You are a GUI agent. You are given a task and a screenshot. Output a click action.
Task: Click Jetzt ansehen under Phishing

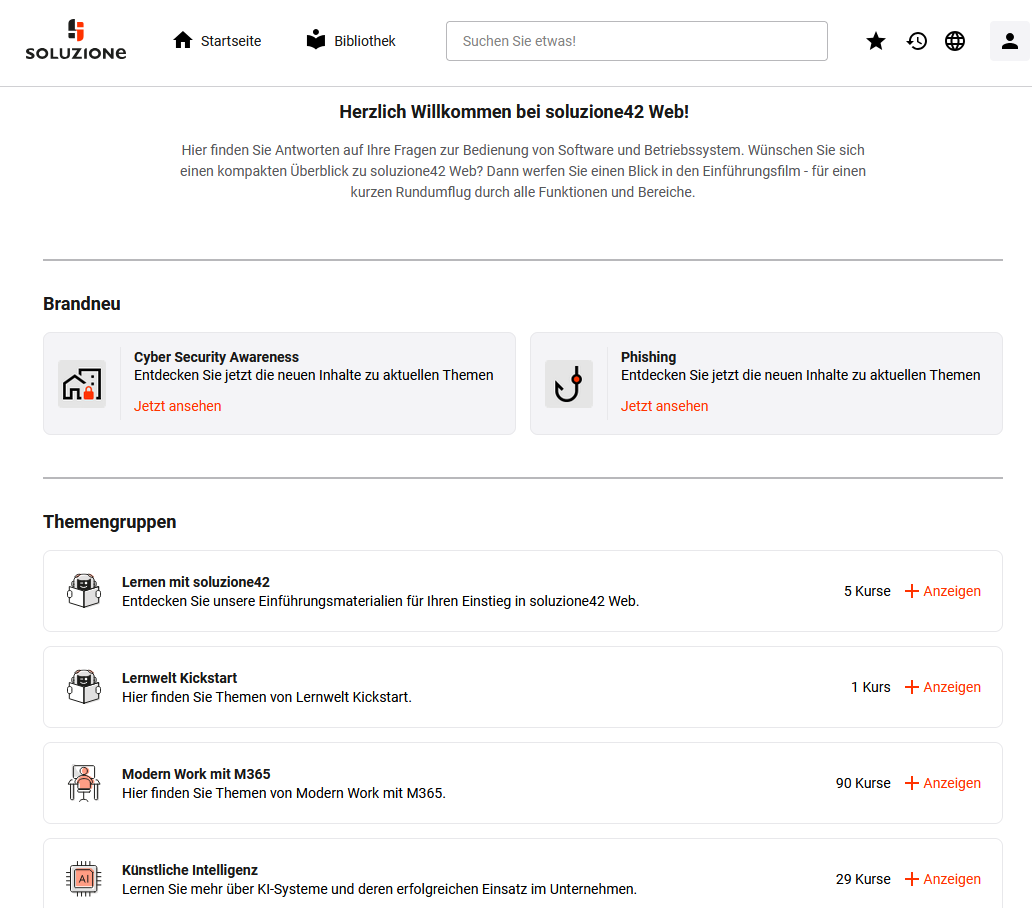point(664,406)
